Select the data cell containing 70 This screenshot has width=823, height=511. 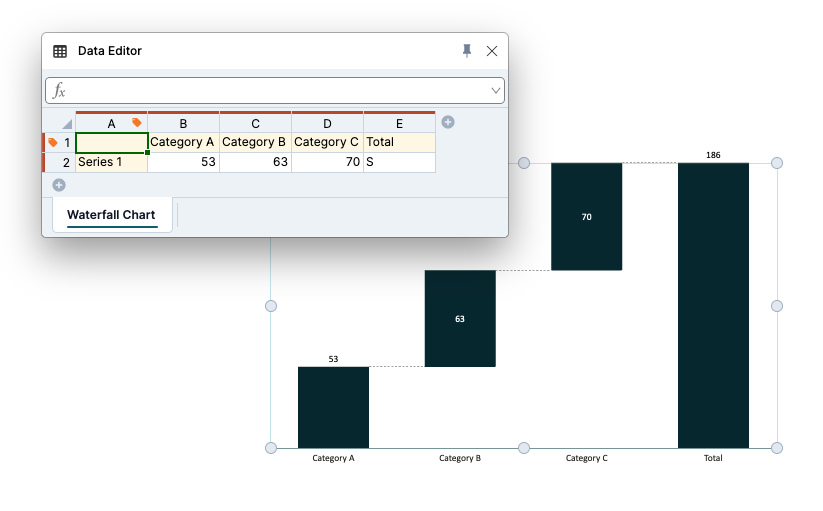tap(328, 163)
